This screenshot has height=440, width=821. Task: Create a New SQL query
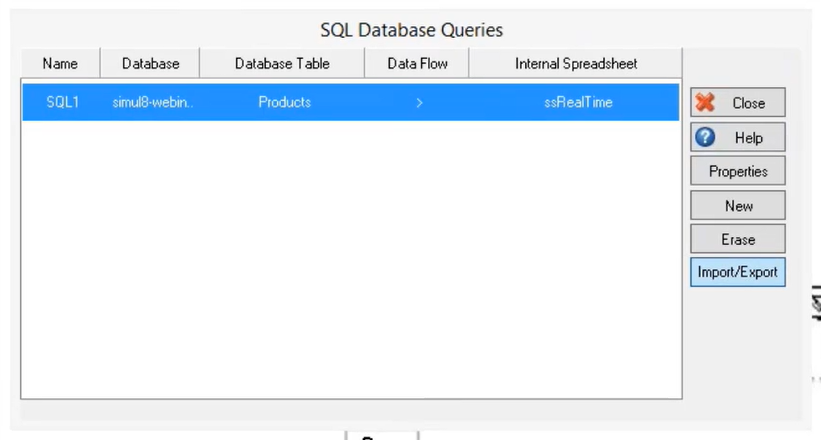tap(738, 205)
